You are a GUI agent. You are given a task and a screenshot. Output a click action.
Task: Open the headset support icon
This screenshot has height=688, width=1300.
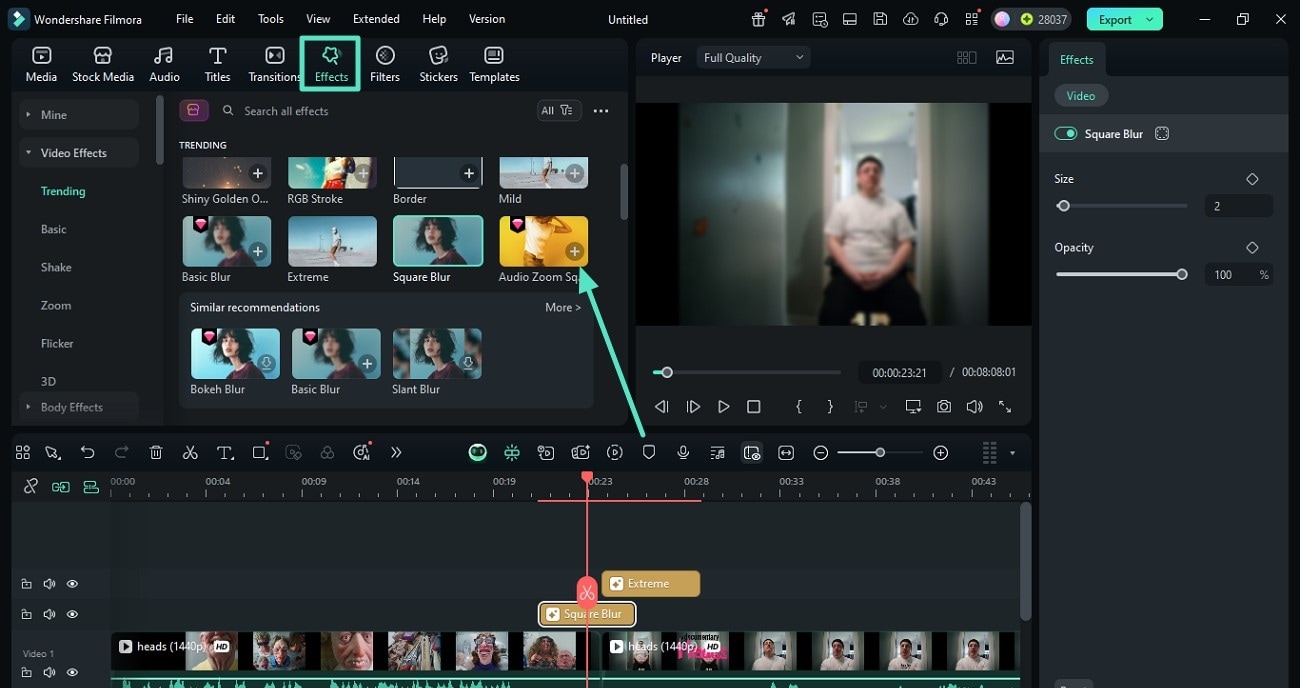[940, 19]
